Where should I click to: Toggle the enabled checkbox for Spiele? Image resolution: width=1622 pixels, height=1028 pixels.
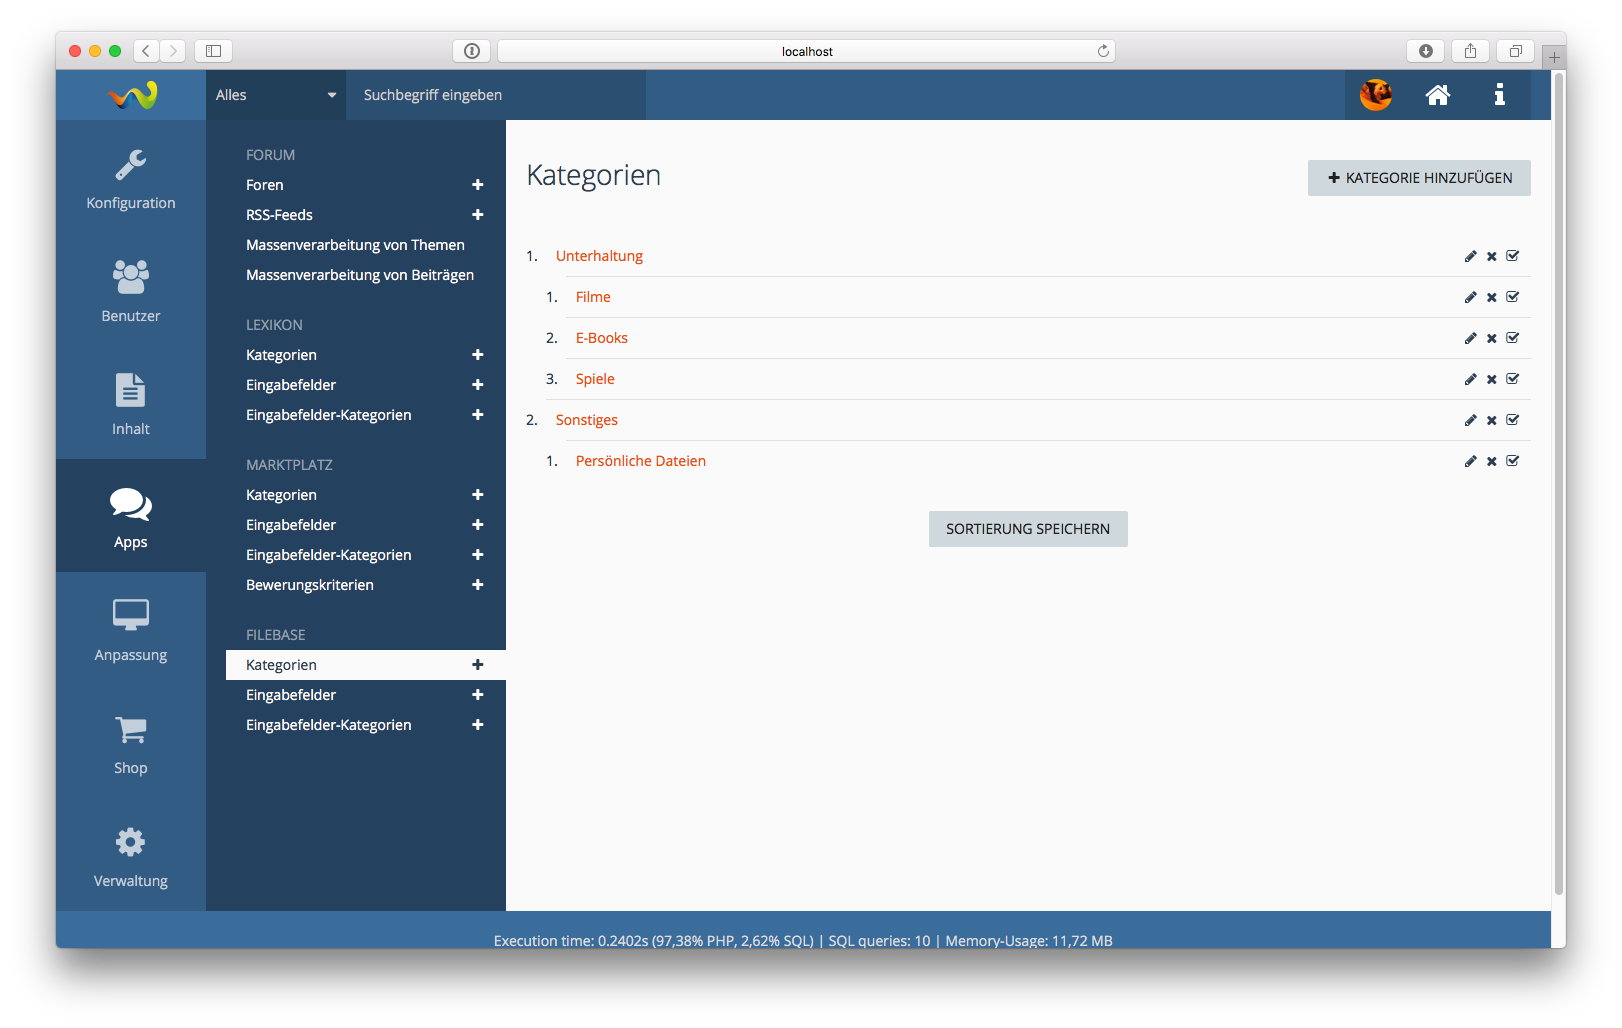tap(1512, 379)
